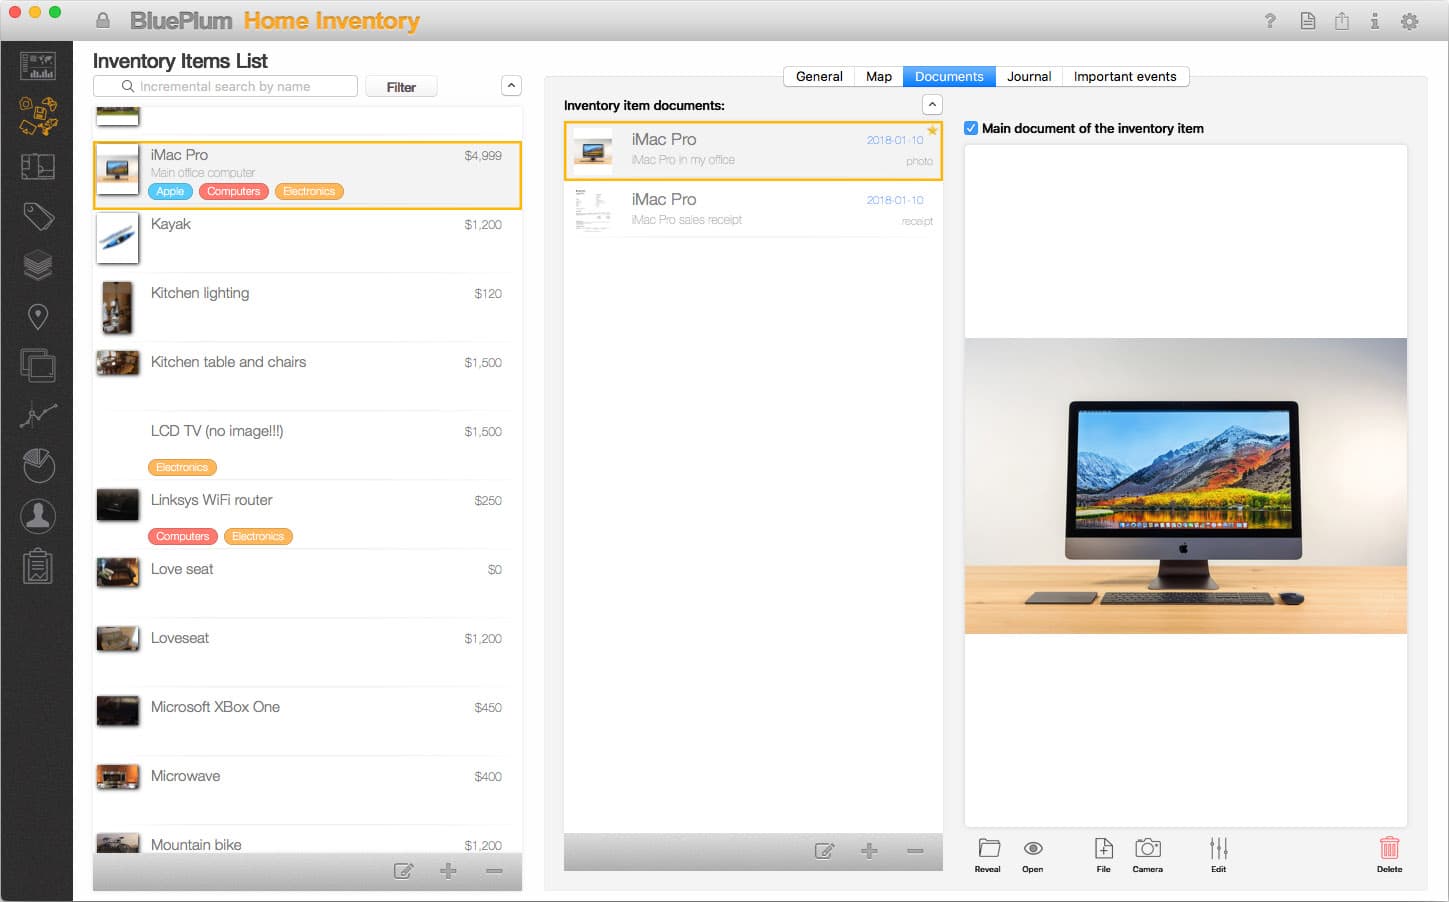1449x902 pixels.
Task: Remove the selected document with minus
Action: 915,851
